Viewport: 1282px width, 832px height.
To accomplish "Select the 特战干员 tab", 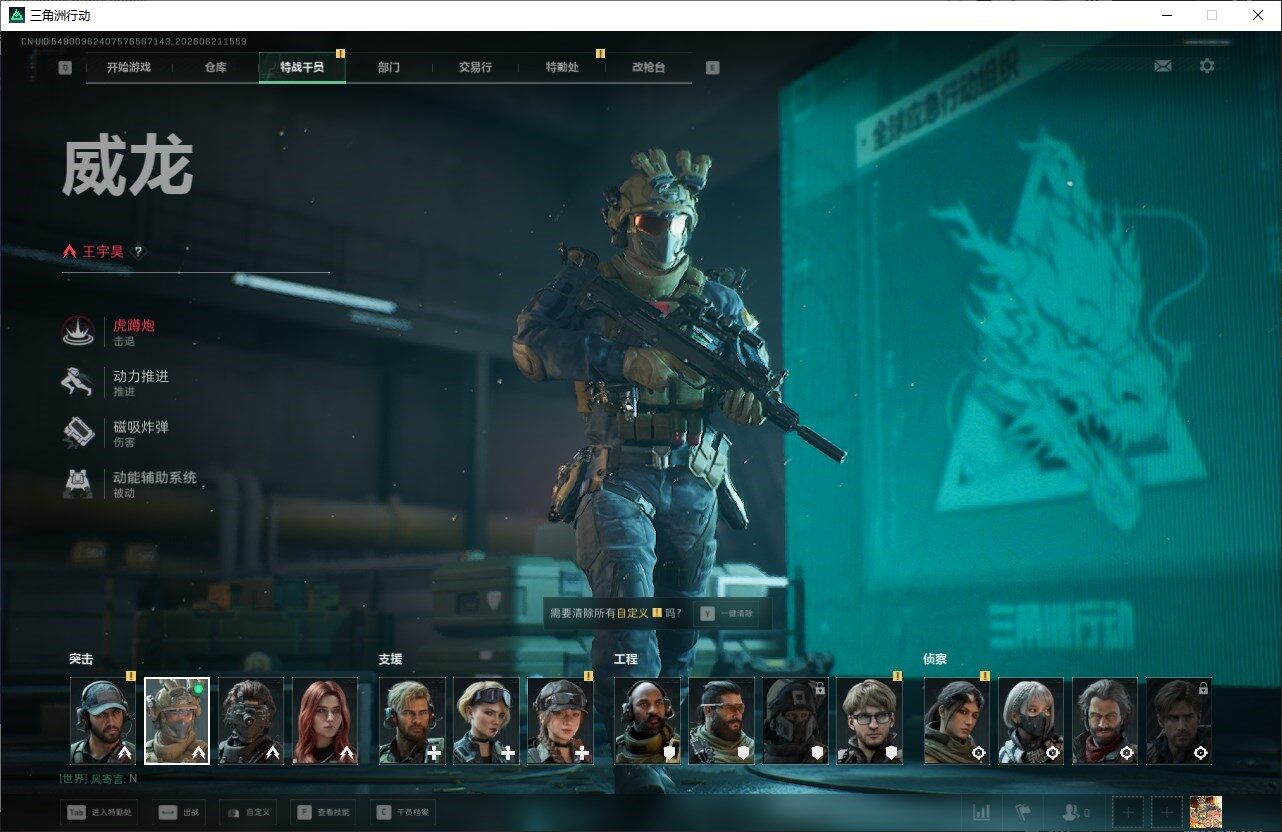I will point(302,68).
